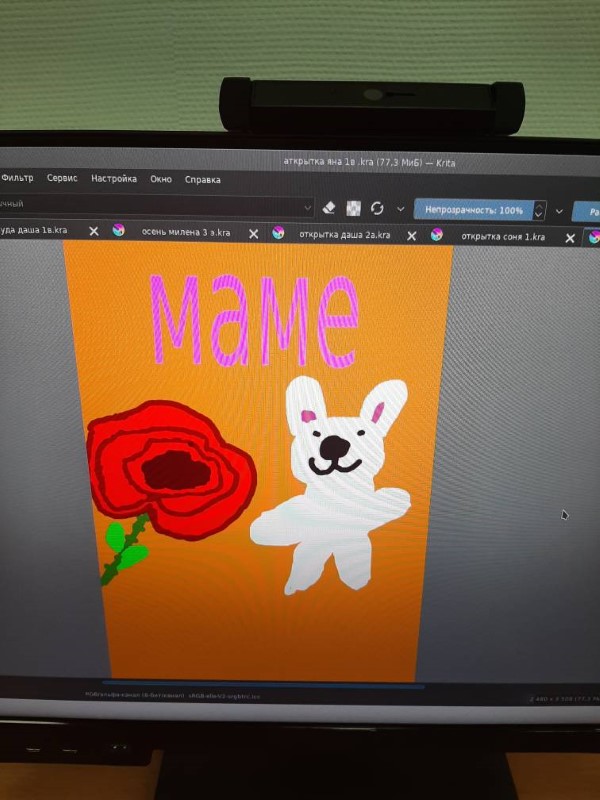The height and width of the screenshot is (800, 600).
Task: Switch to the открытка даша 2а.kra tab
Action: [345, 235]
